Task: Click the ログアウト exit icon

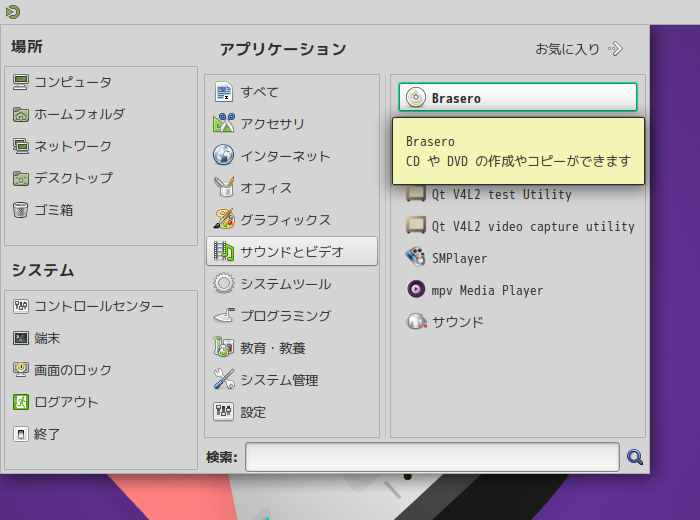Action: 21,402
